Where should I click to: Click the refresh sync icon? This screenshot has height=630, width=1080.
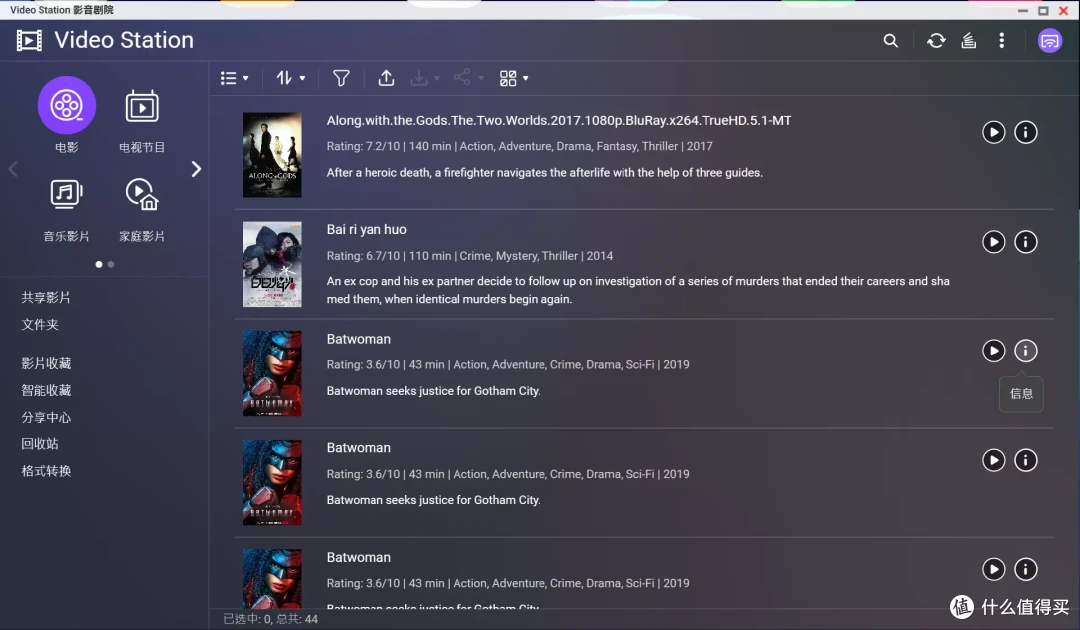(x=936, y=41)
